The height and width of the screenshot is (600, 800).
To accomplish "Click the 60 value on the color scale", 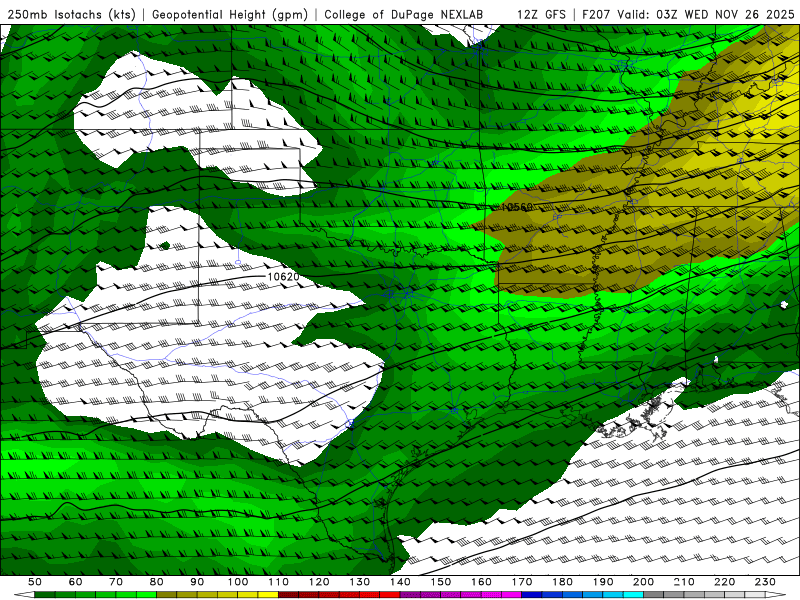I will pyautogui.click(x=76, y=582).
